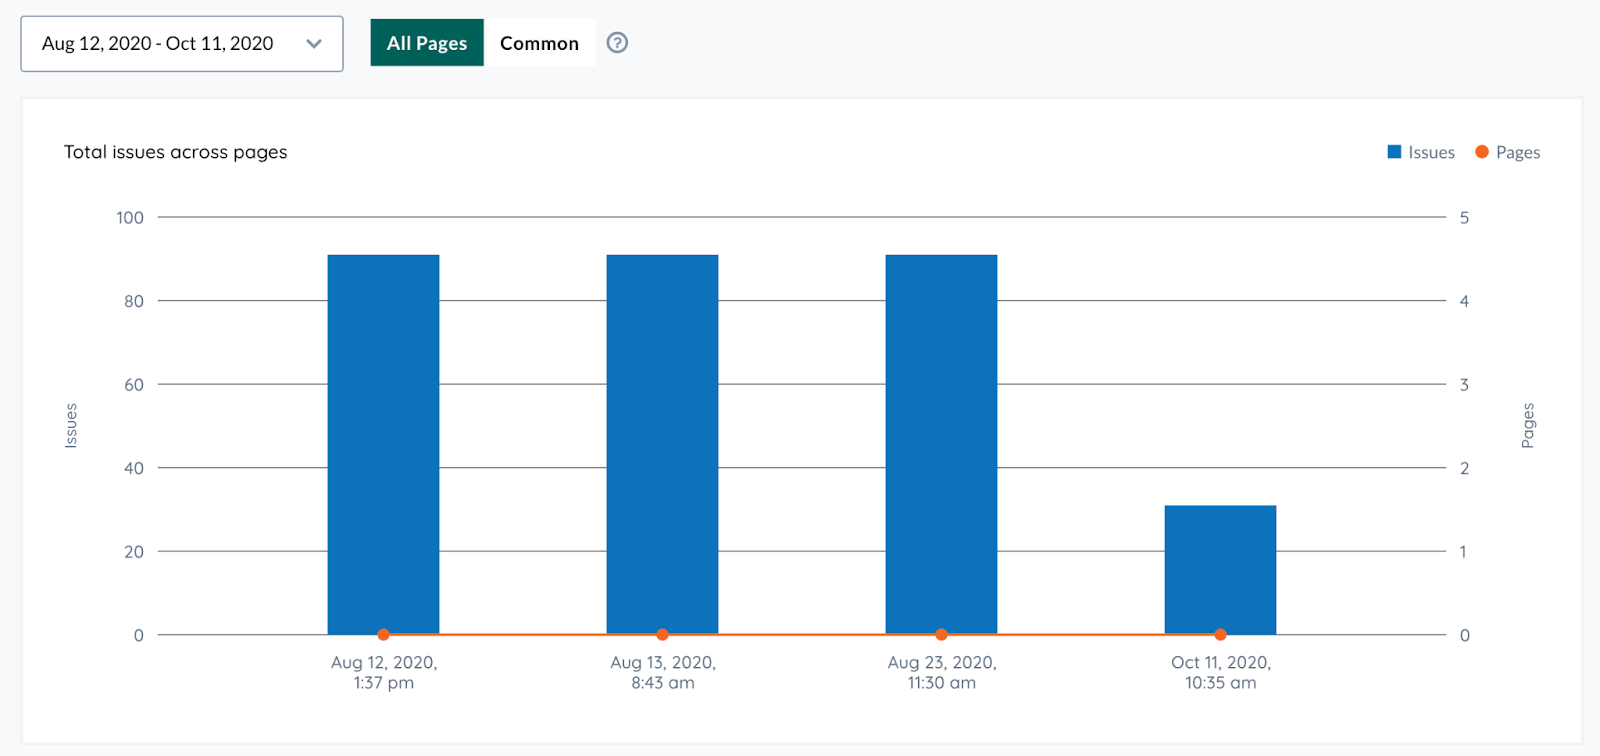The image size is (1600, 756).
Task: Click the 'Oct 11, 2020, 10:35 am' axis label
Action: (x=1221, y=672)
